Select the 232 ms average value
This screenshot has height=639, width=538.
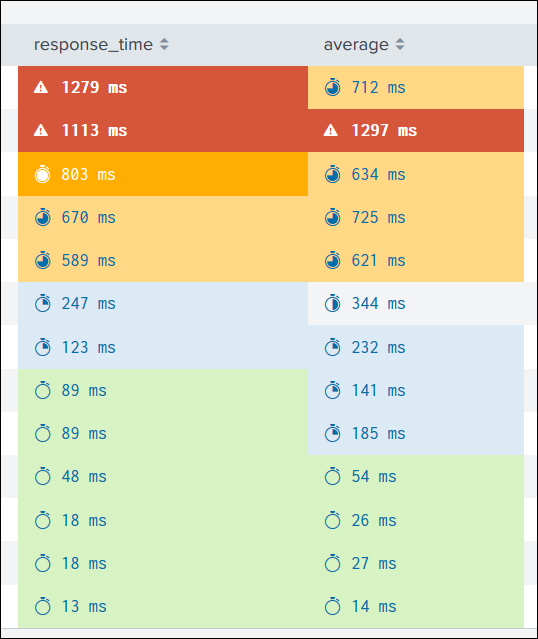379,347
